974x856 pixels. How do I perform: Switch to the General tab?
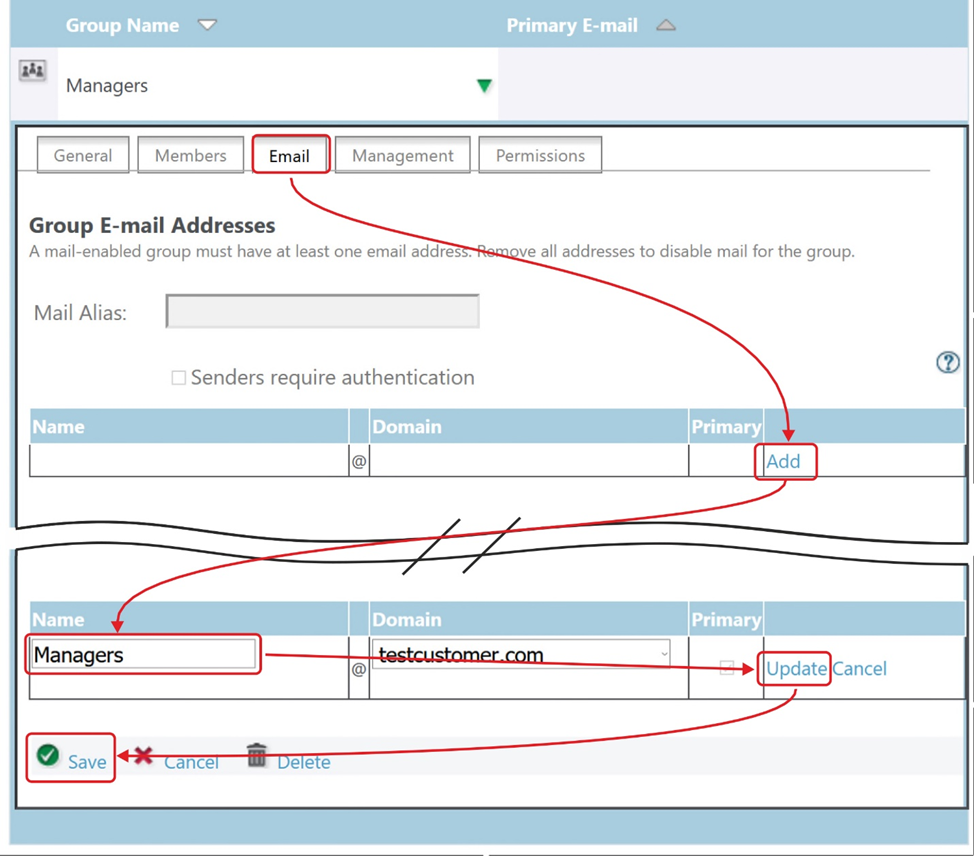pyautogui.click(x=83, y=156)
